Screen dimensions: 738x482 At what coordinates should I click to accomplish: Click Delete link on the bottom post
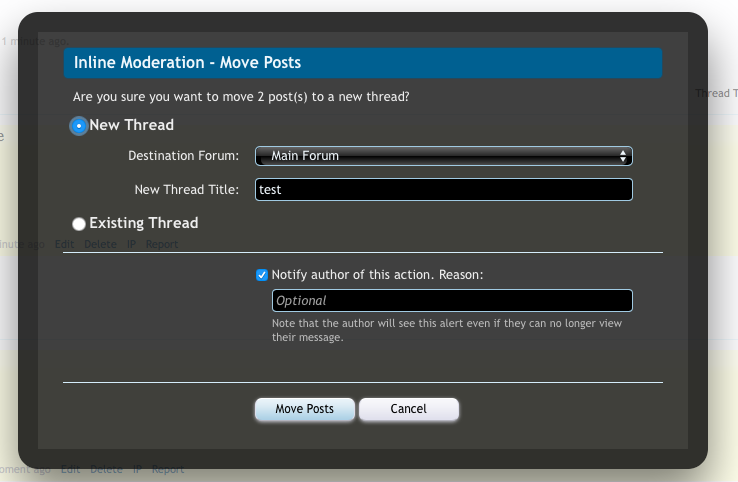(106, 469)
